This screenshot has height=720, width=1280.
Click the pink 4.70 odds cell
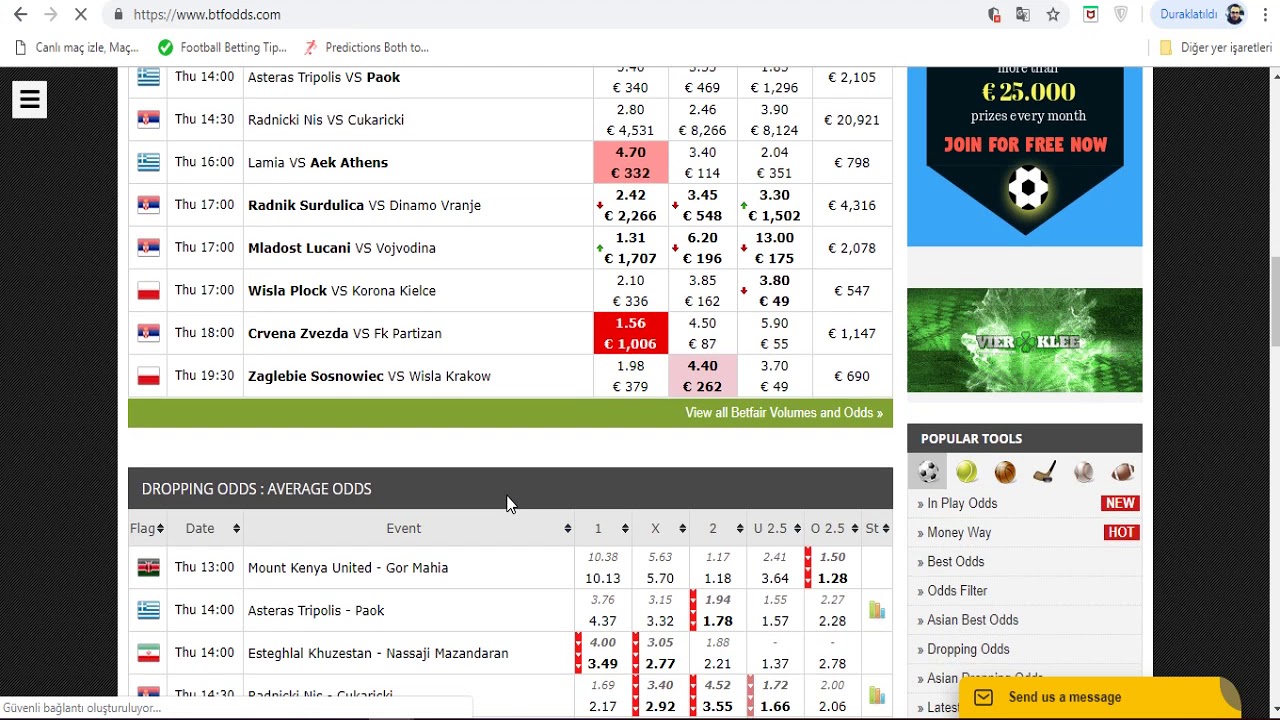coord(630,162)
